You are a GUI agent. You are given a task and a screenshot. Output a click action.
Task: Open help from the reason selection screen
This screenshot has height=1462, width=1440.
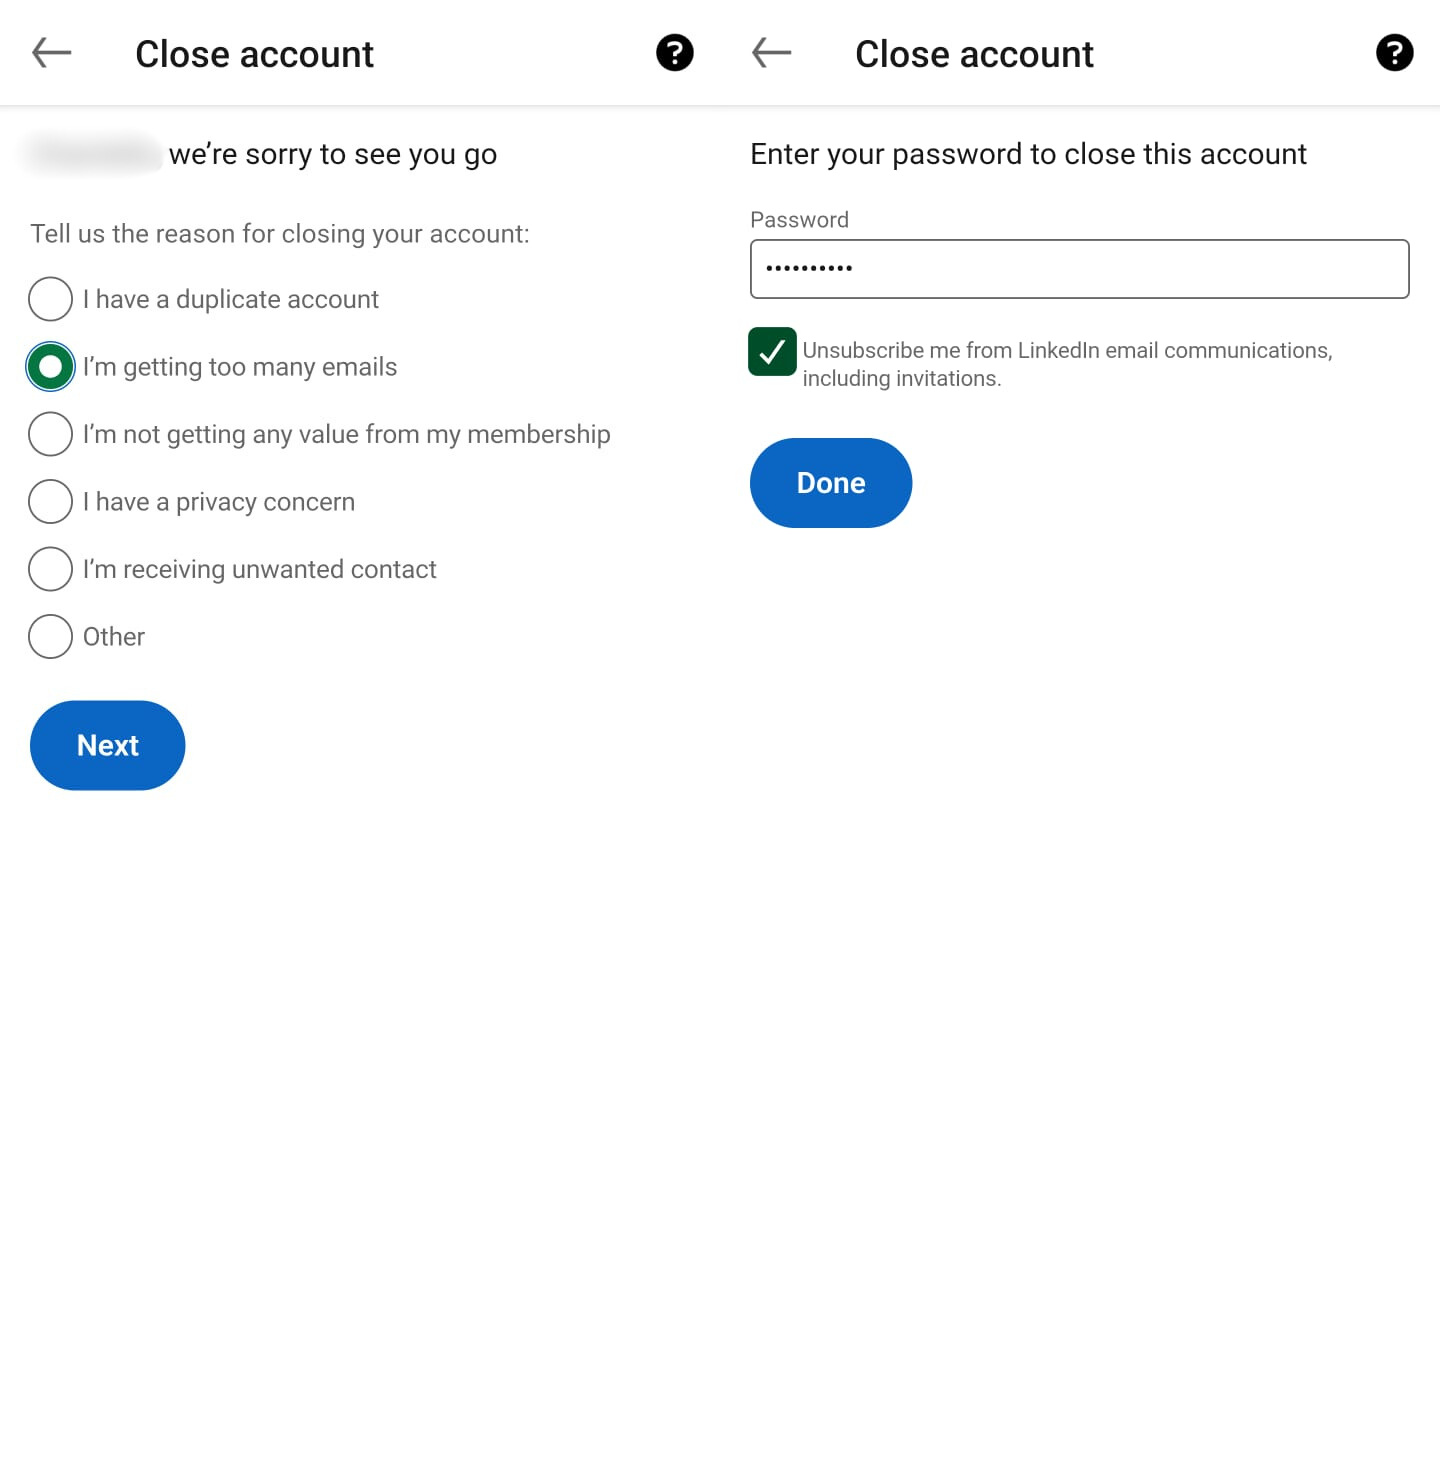[x=675, y=53]
